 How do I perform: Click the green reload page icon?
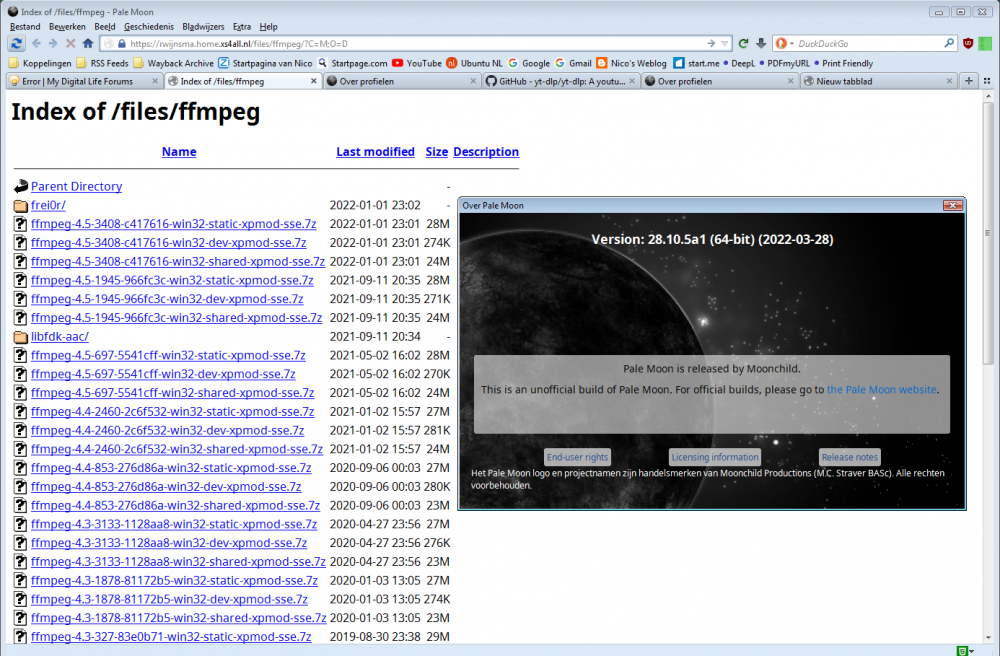tap(743, 44)
